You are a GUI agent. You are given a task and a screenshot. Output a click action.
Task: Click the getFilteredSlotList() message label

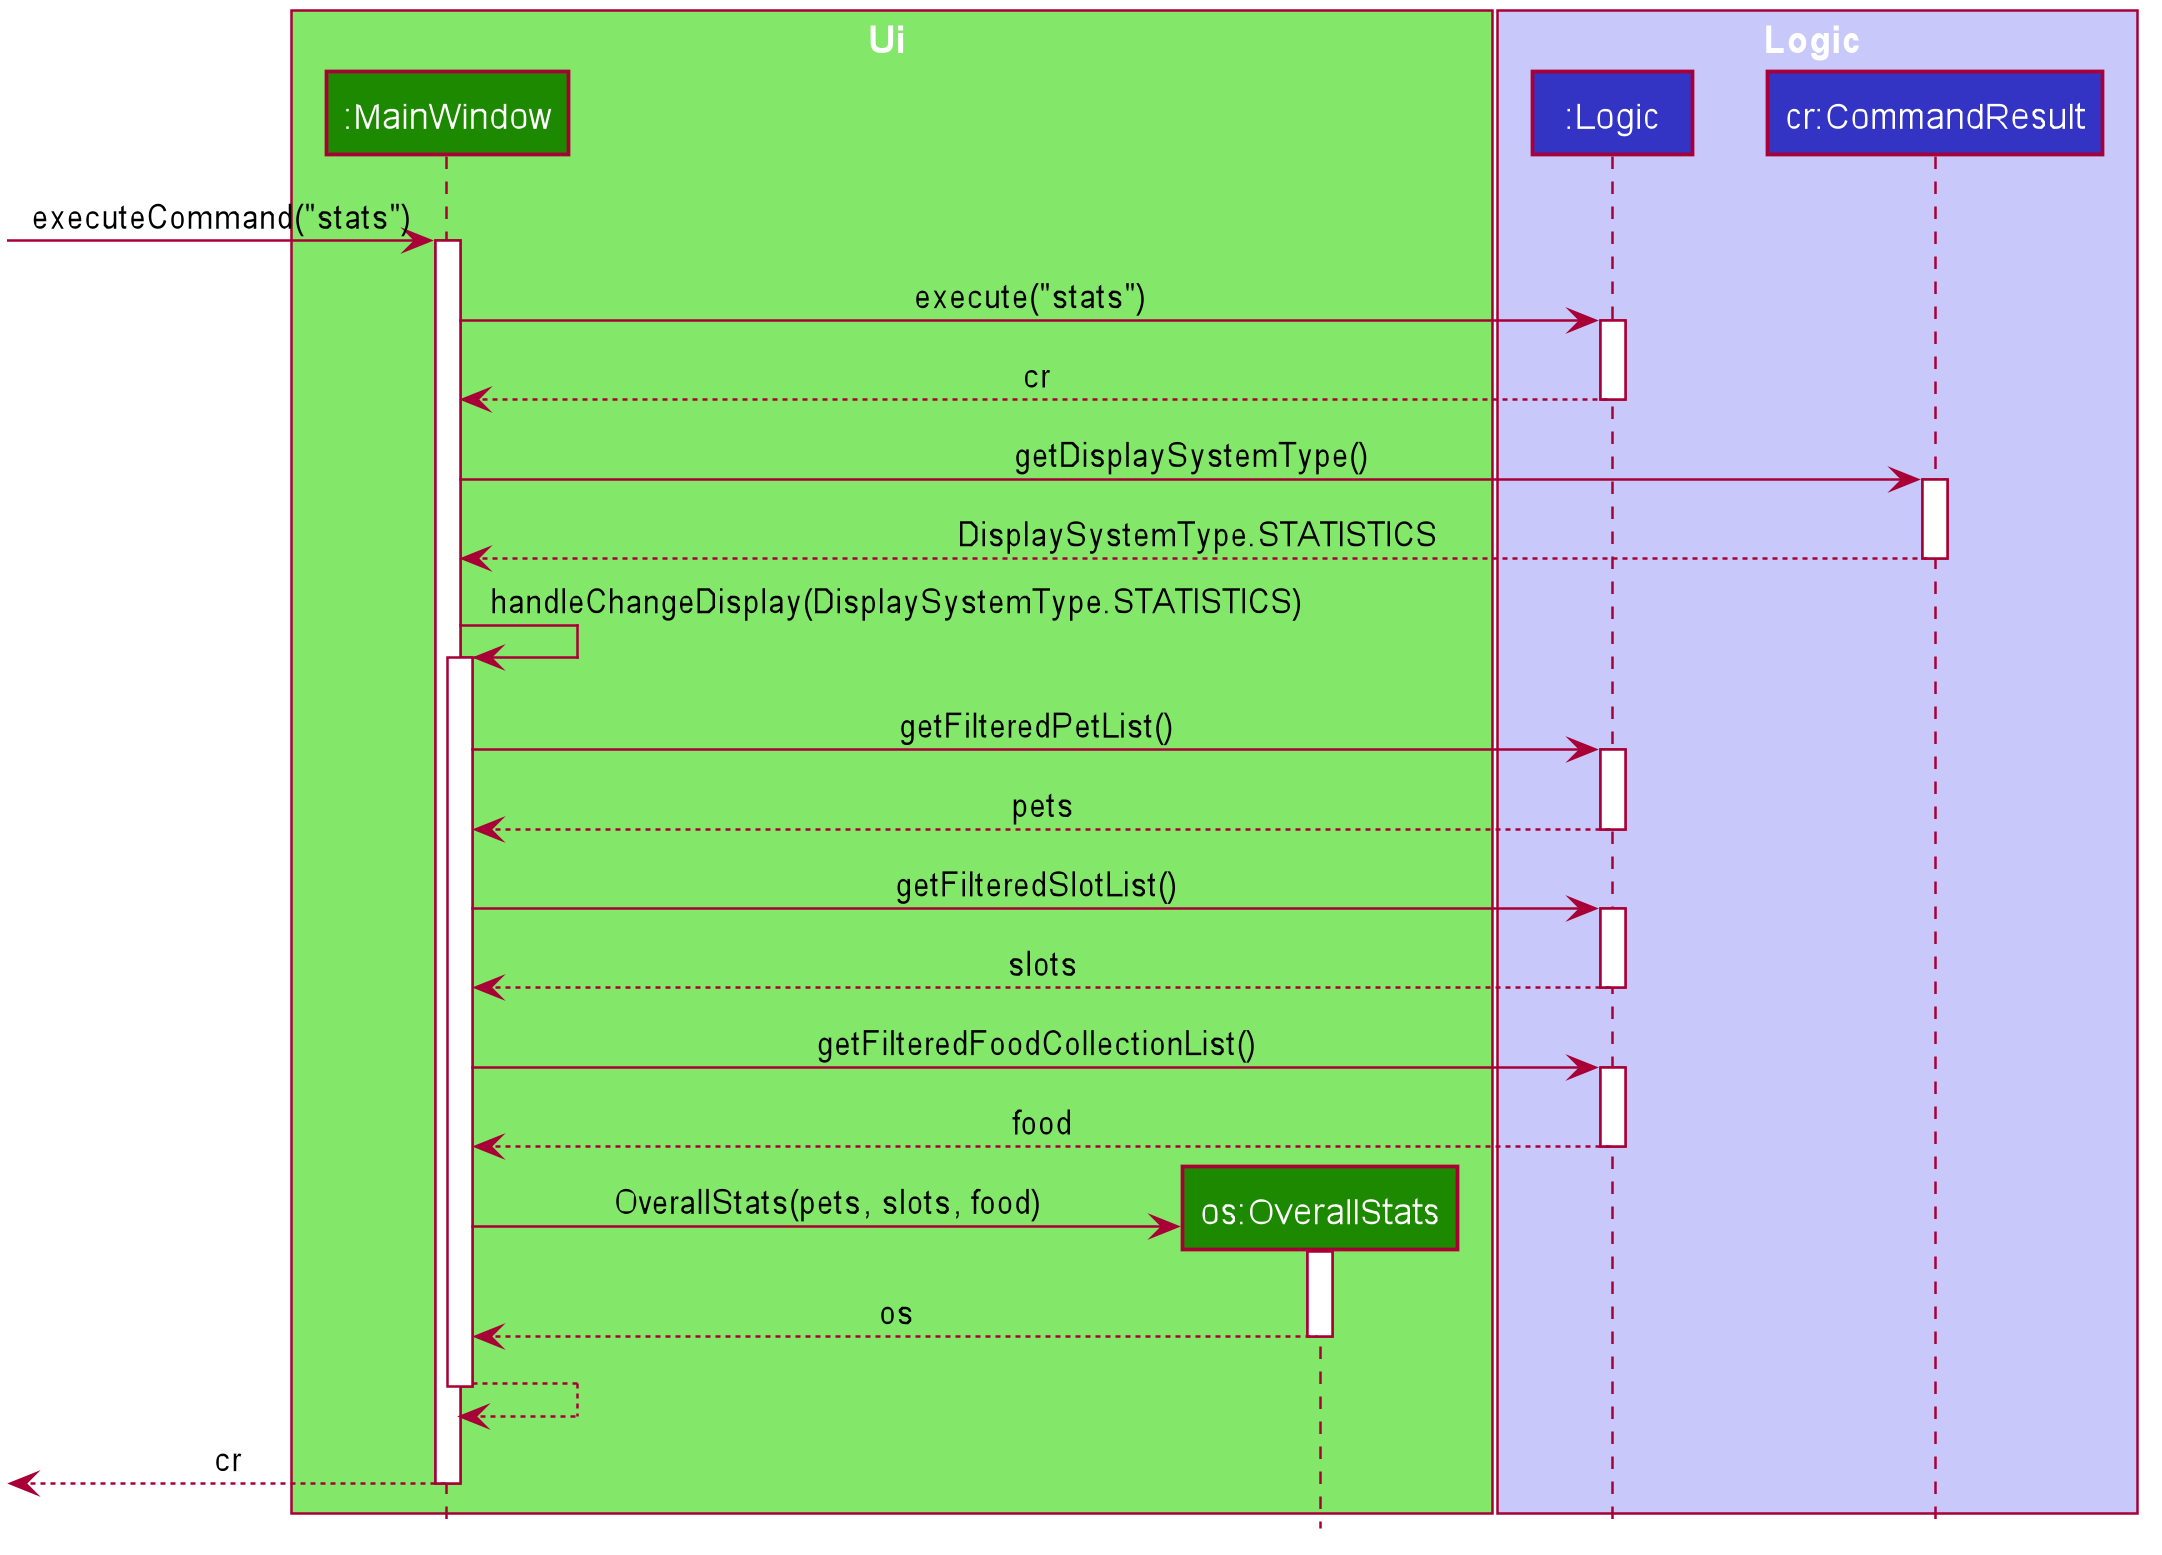(x=1036, y=886)
